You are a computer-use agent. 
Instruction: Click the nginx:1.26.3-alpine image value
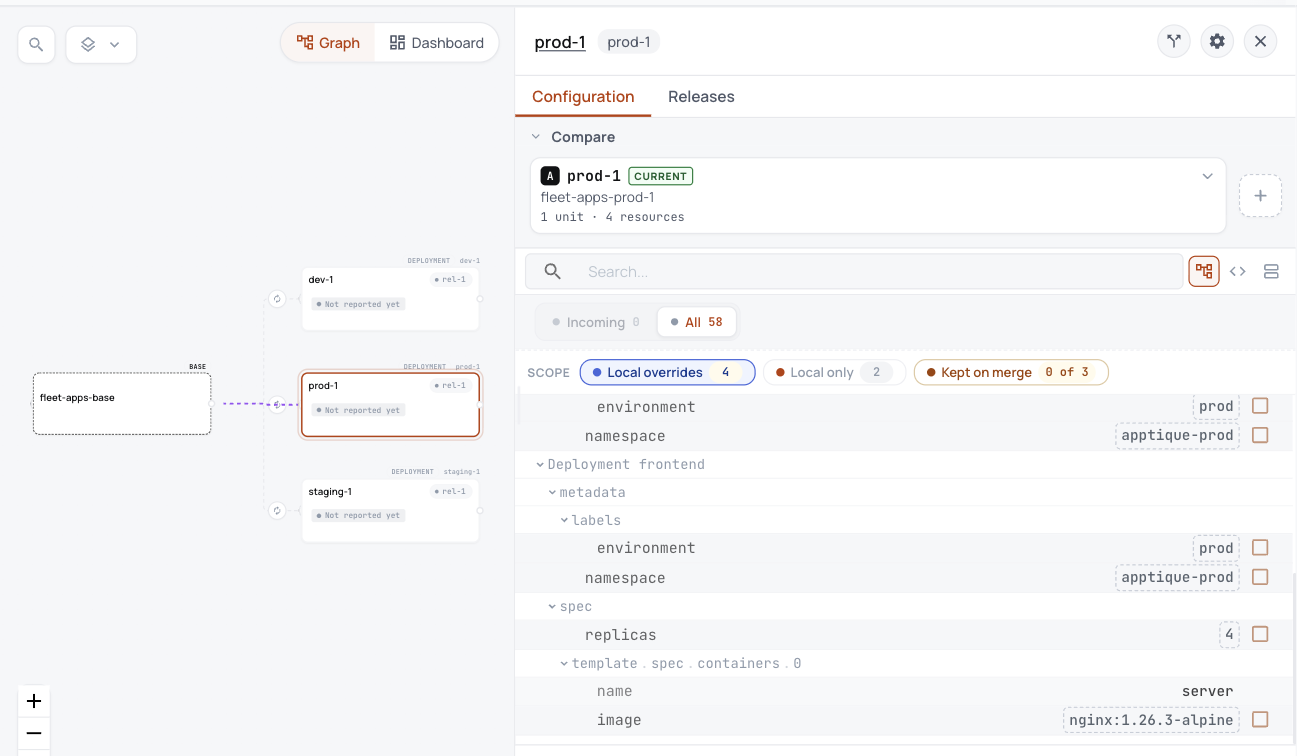click(1150, 720)
